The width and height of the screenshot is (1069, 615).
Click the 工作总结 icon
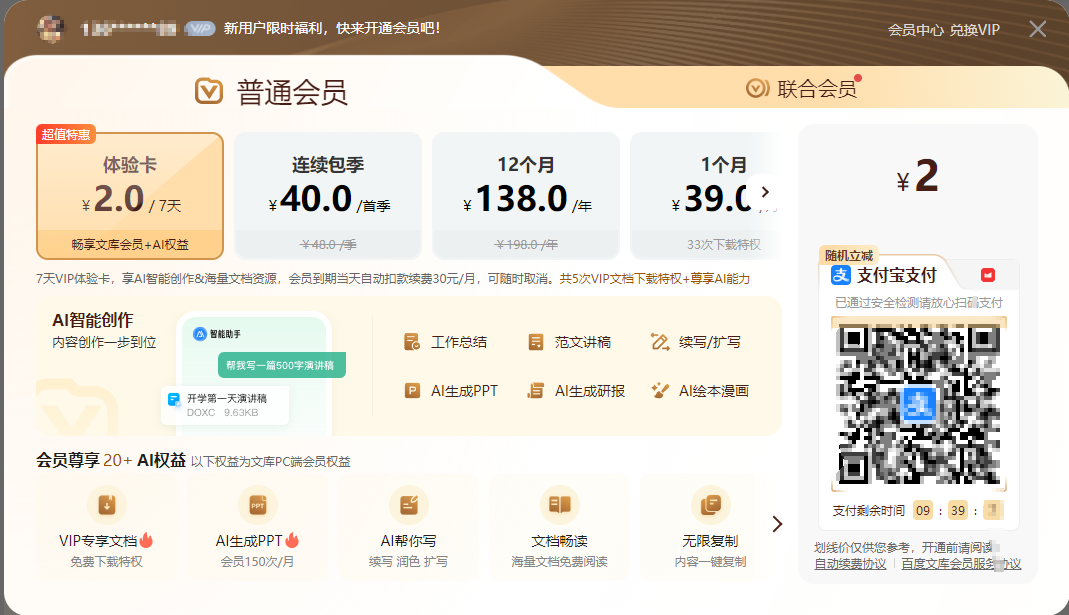coord(412,342)
